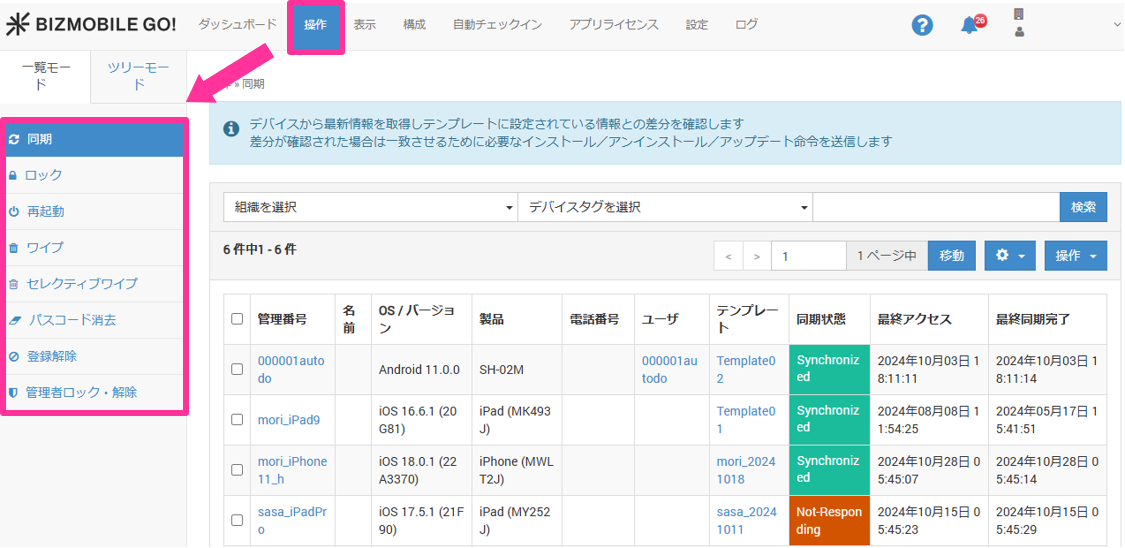1125x548 pixels.
Task: Check the box for device mori_iPad9
Action: 237,420
